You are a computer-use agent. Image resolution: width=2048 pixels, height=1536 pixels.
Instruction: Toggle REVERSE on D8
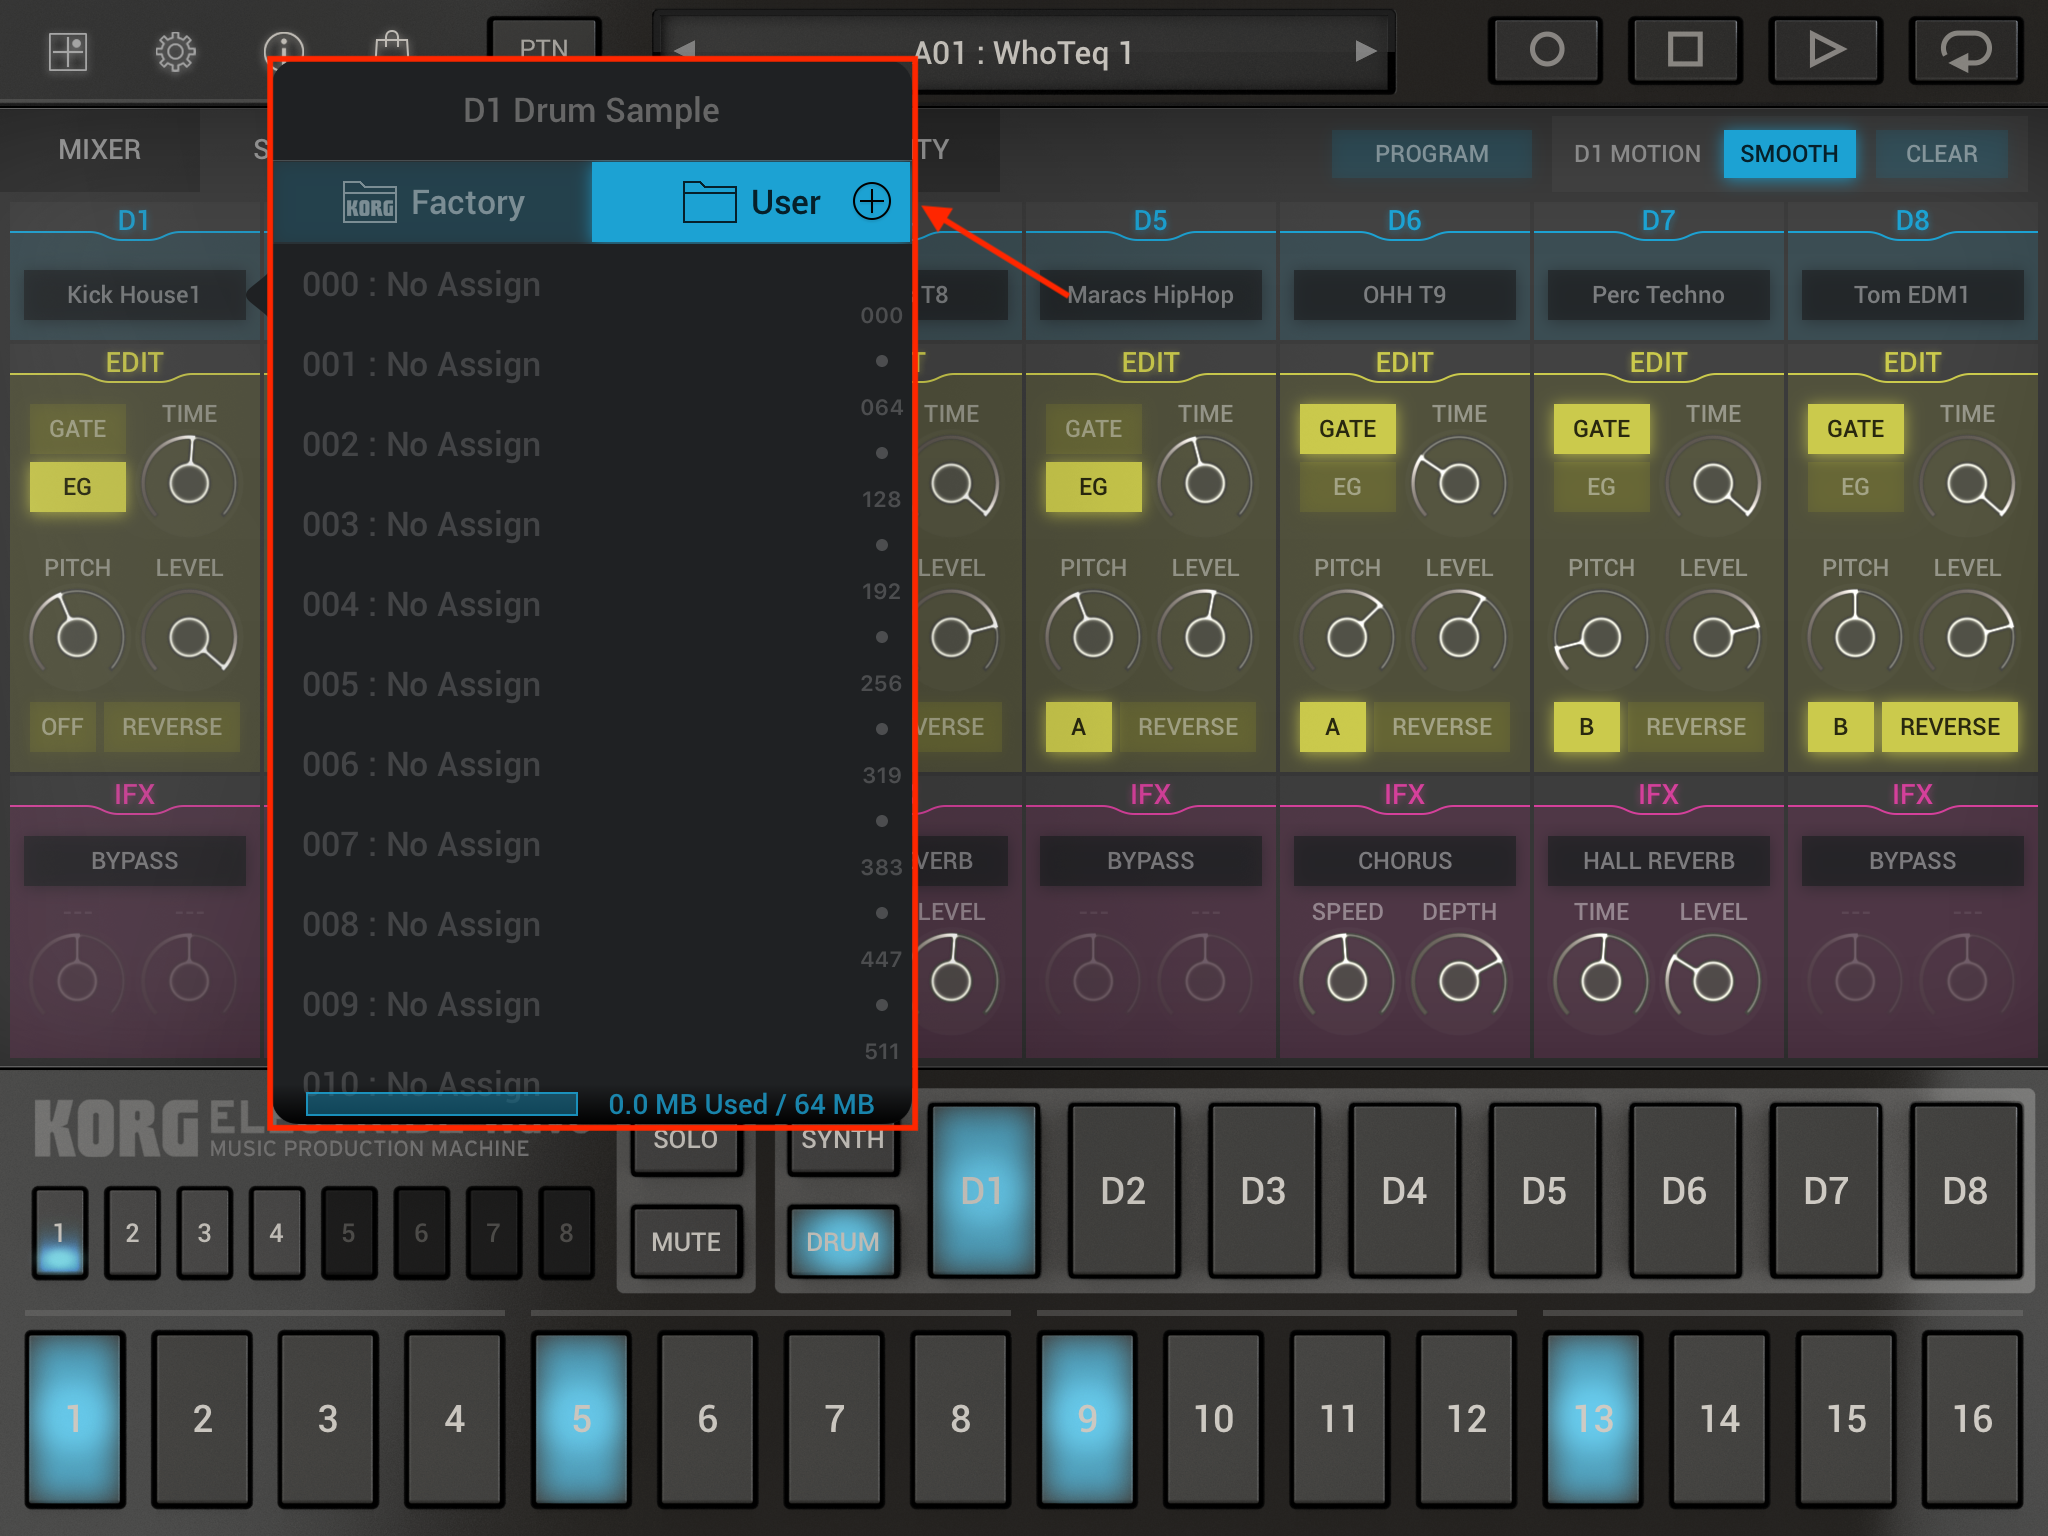[x=1949, y=727]
